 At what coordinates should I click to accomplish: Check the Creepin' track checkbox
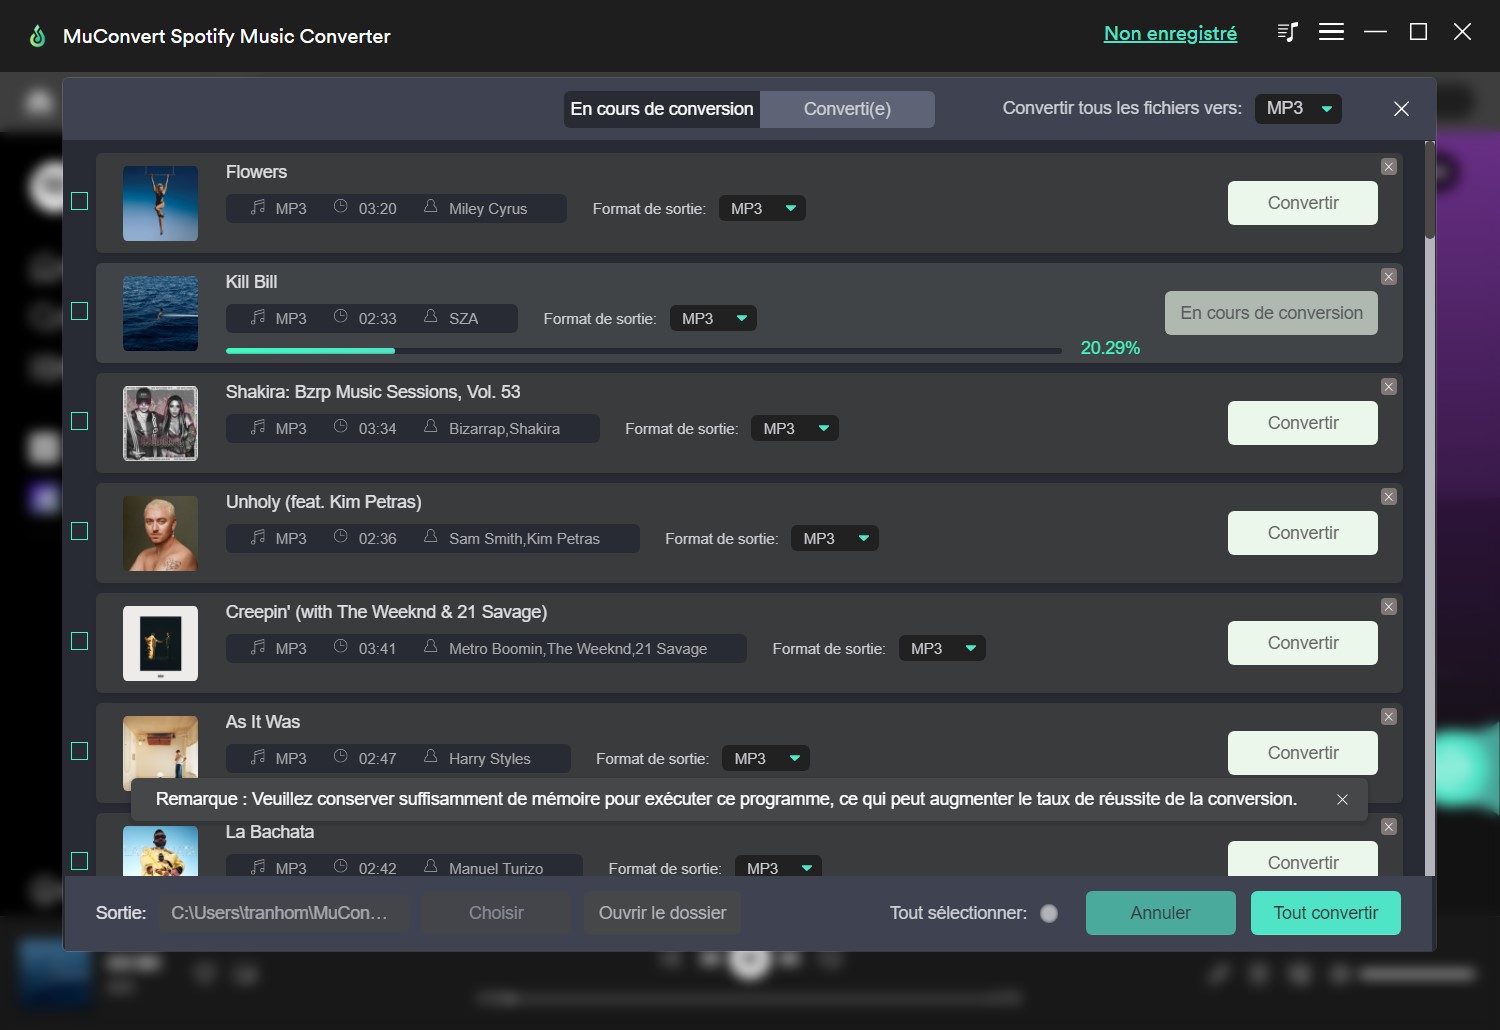pos(80,641)
